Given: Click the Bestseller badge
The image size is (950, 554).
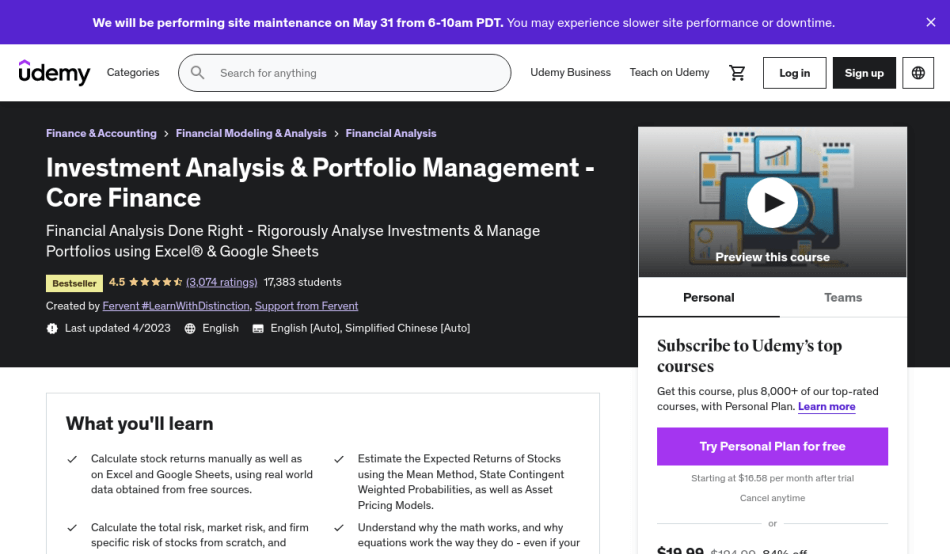Looking at the screenshot, I should 75,283.
